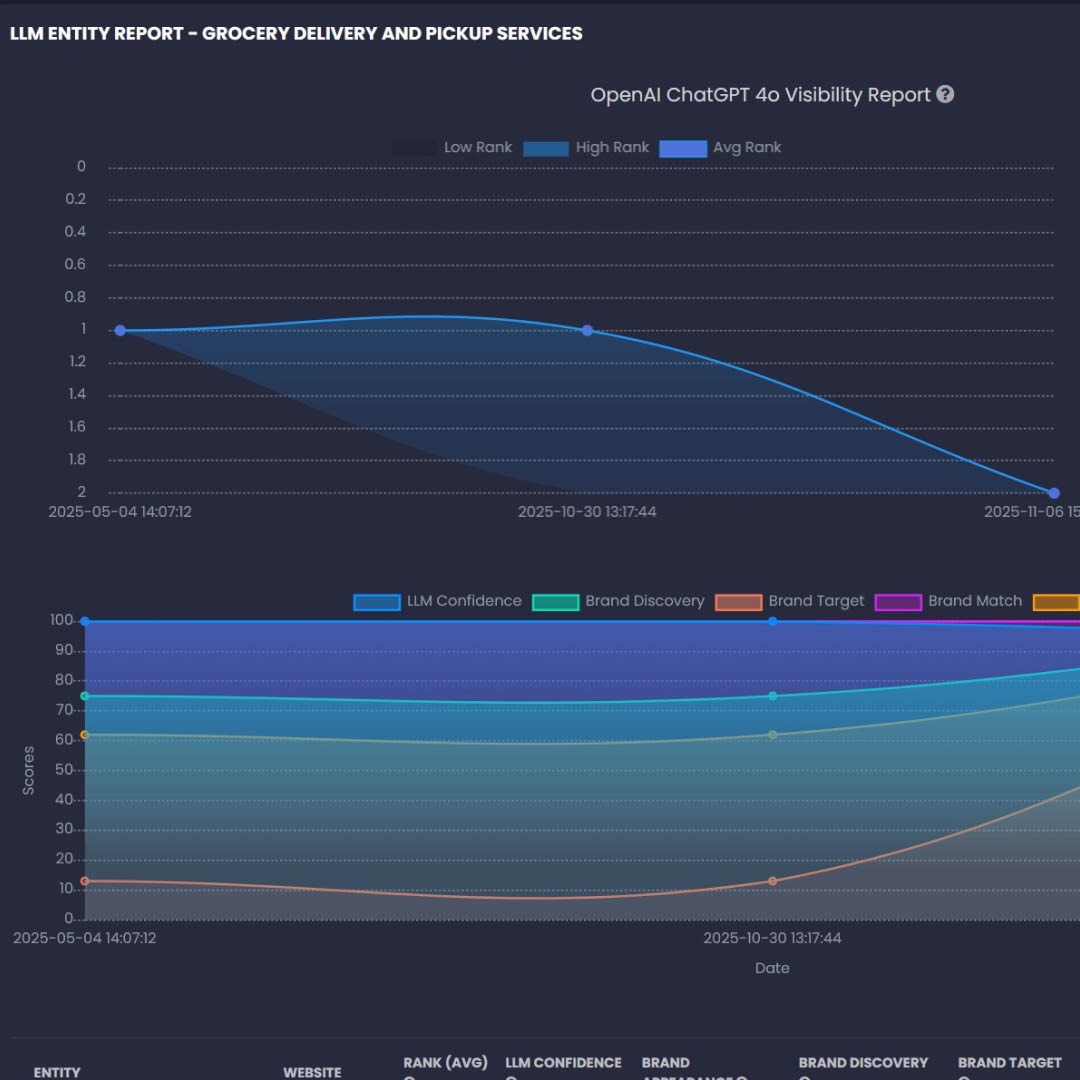
Task: Click the RANK (AVG) column help icon
Action: [x=408, y=1077]
